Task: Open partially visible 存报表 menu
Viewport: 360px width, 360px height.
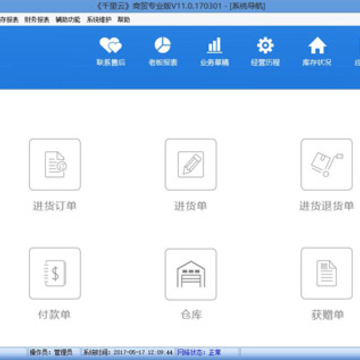Action: point(9,20)
